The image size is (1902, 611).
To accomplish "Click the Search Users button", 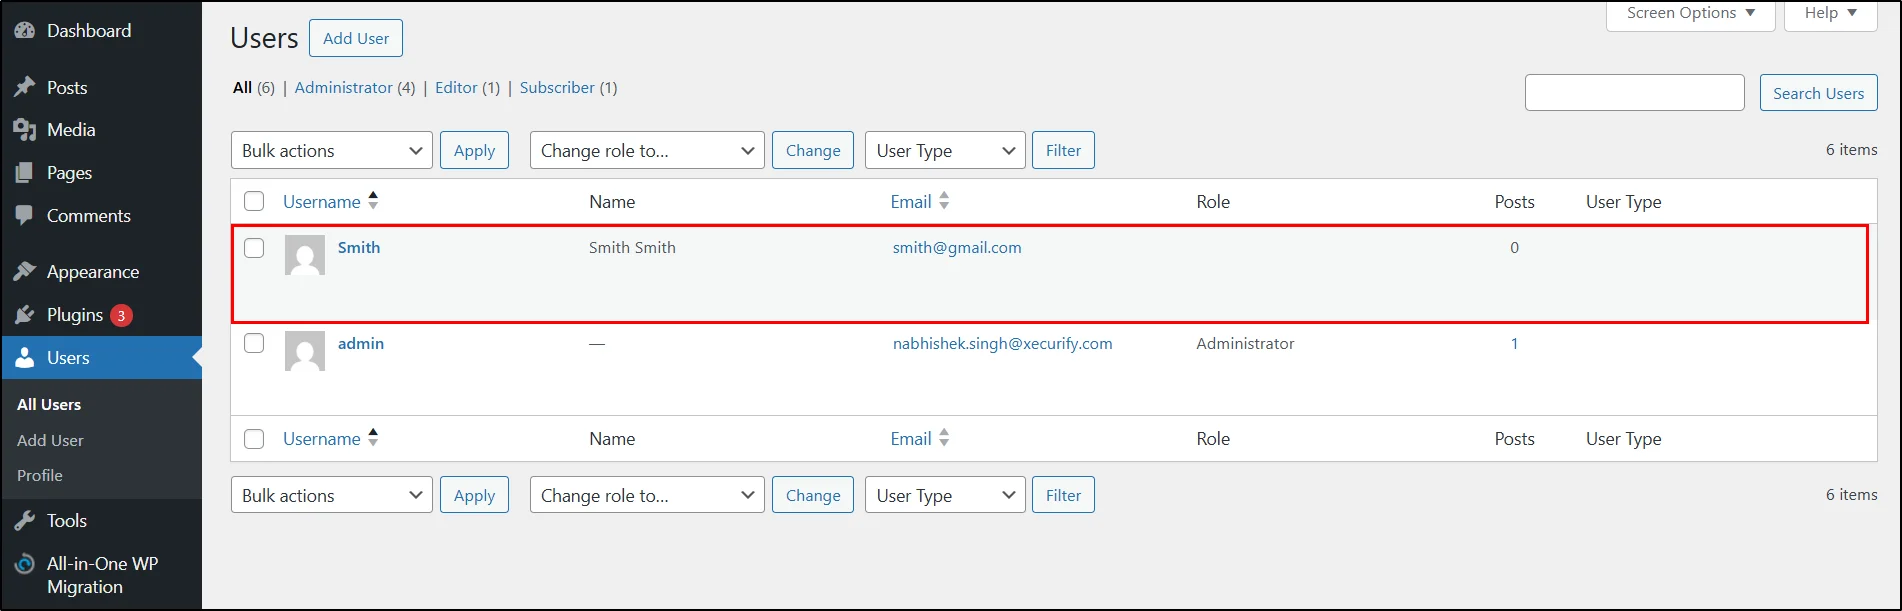I will 1818,93.
